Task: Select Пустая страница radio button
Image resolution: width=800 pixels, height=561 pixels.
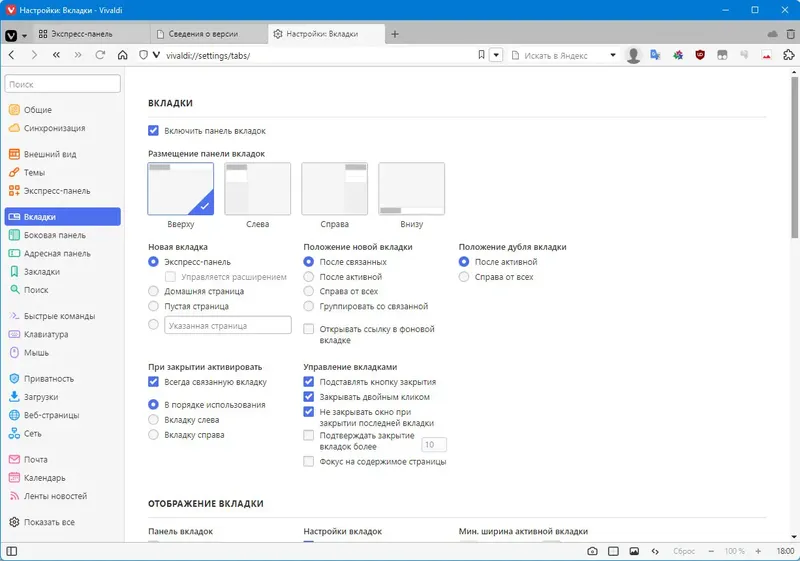Action: point(153,306)
